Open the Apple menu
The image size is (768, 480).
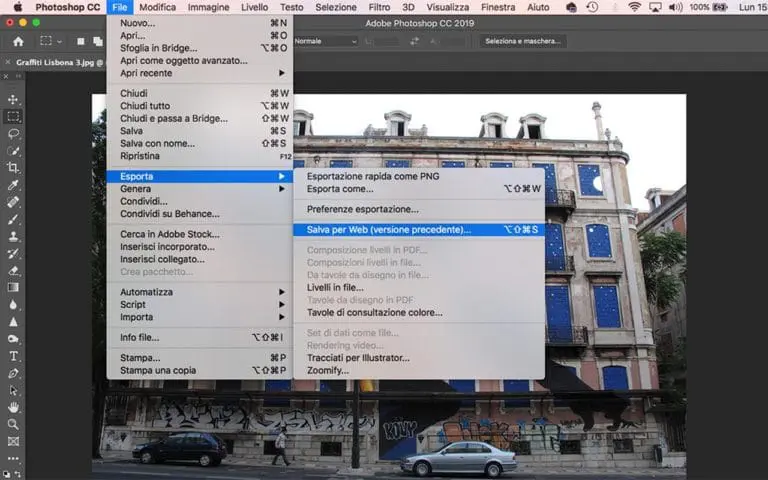coord(18,7)
